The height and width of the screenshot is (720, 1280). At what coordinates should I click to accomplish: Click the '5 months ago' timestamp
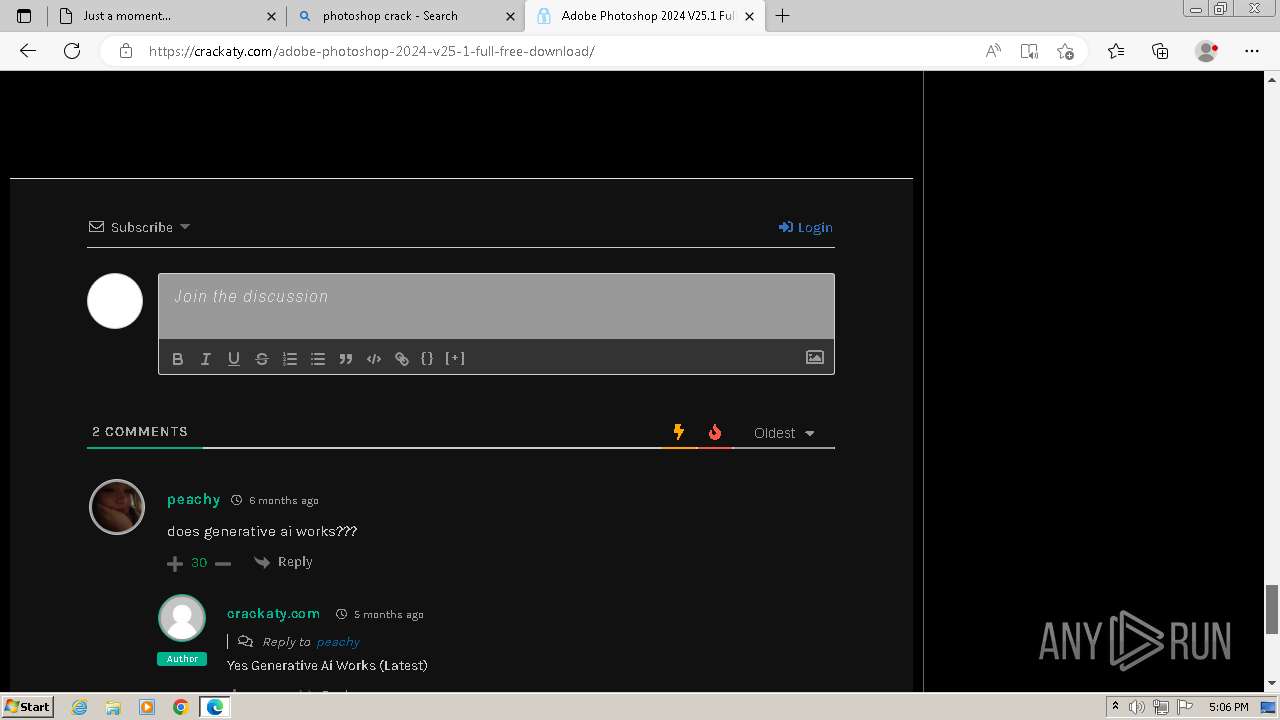tap(389, 614)
